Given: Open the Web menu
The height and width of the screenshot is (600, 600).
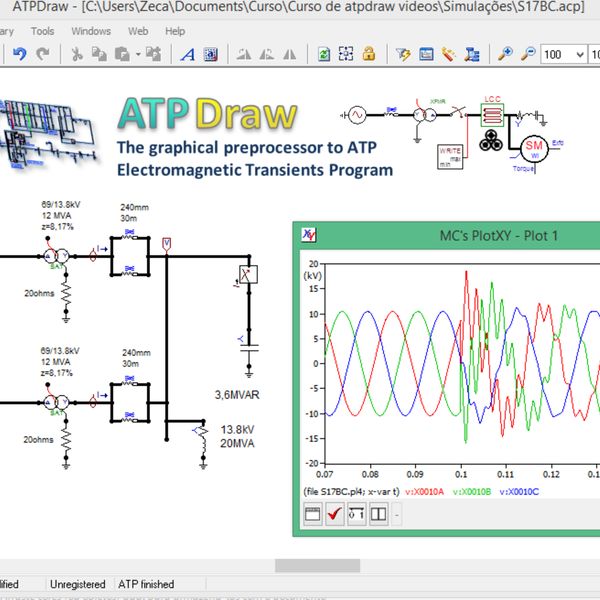Looking at the screenshot, I should pyautogui.click(x=138, y=31).
